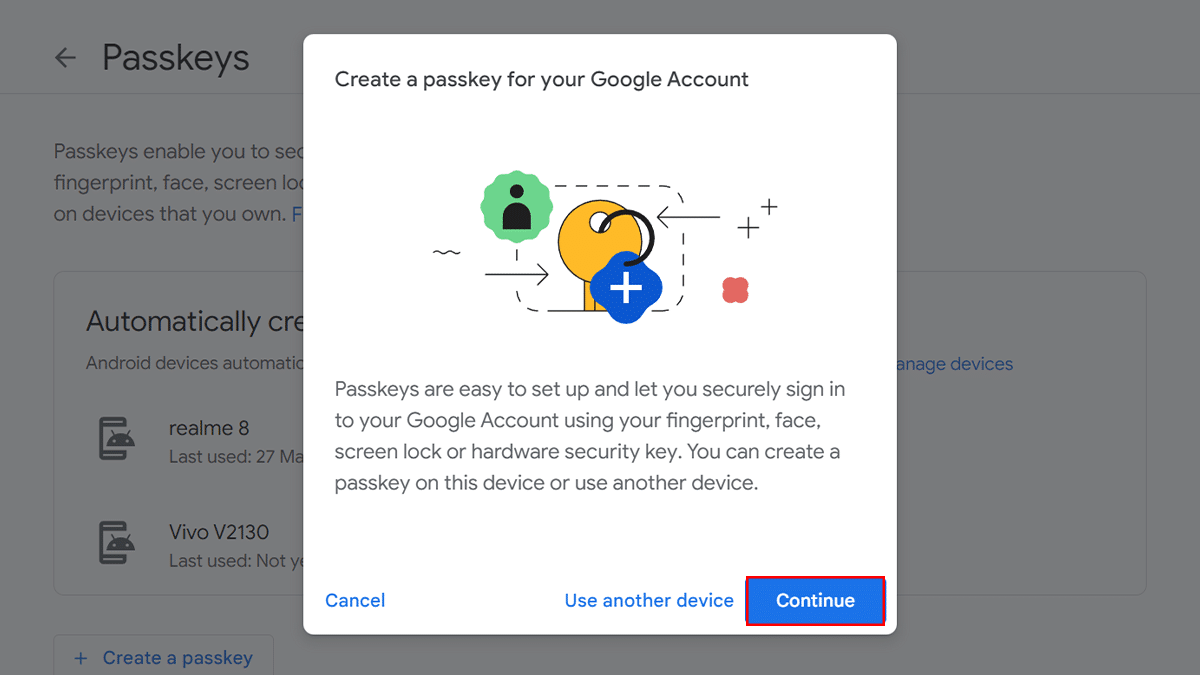Viewport: 1200px width, 675px height.
Task: Choose Use another device
Action: [x=649, y=600]
